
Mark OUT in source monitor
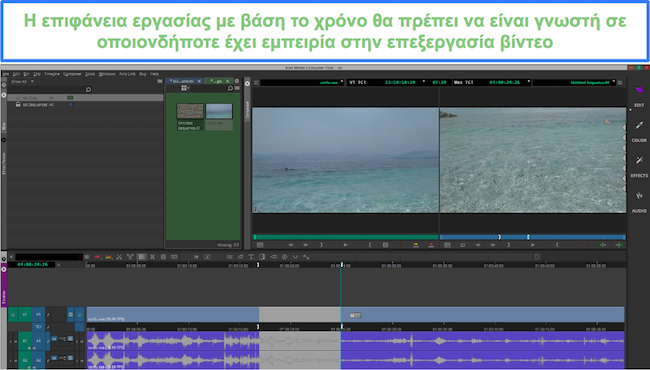click(x=321, y=245)
